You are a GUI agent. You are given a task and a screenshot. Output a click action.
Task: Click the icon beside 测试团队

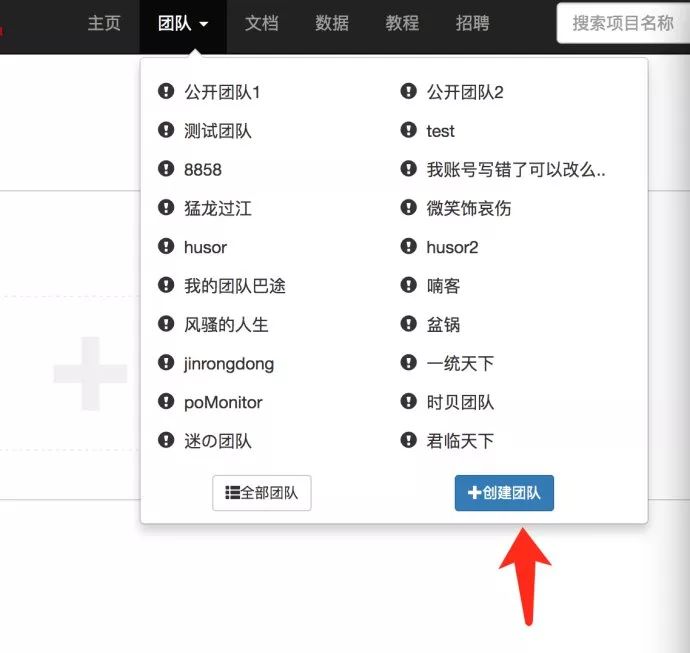click(x=166, y=130)
